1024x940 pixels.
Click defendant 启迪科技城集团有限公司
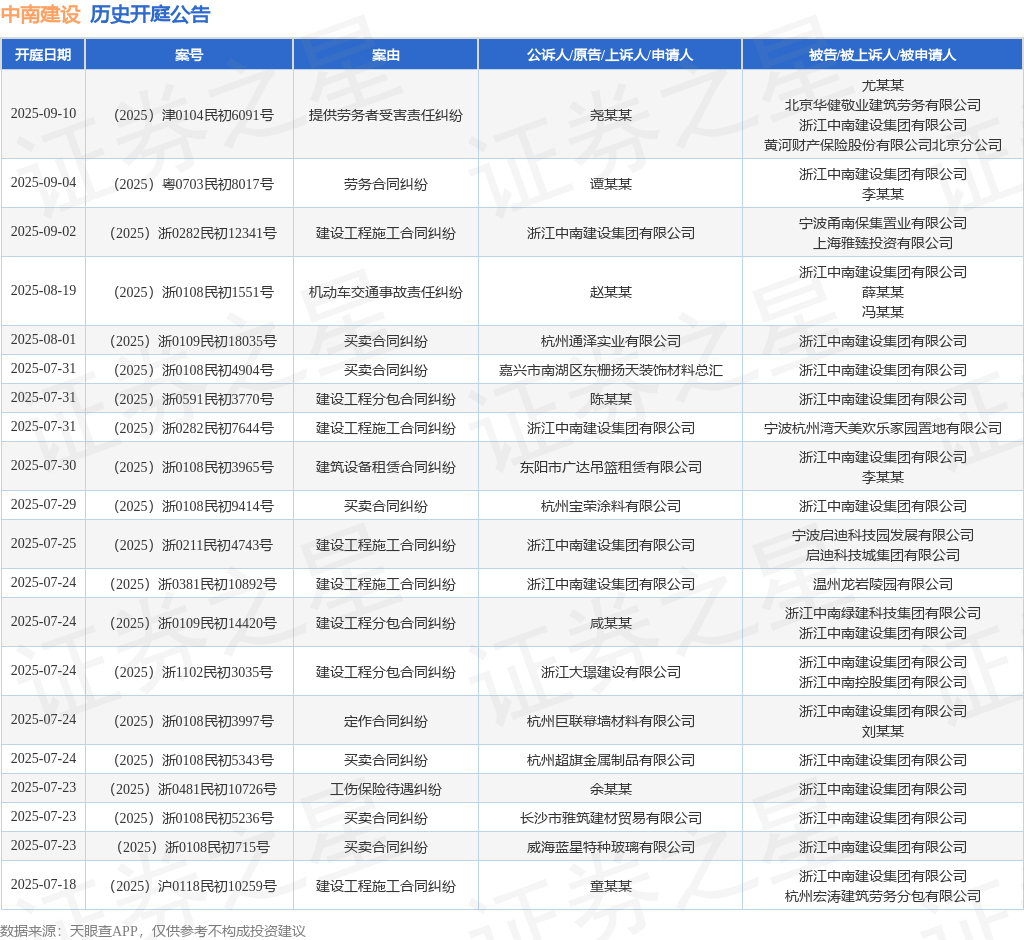coord(882,555)
